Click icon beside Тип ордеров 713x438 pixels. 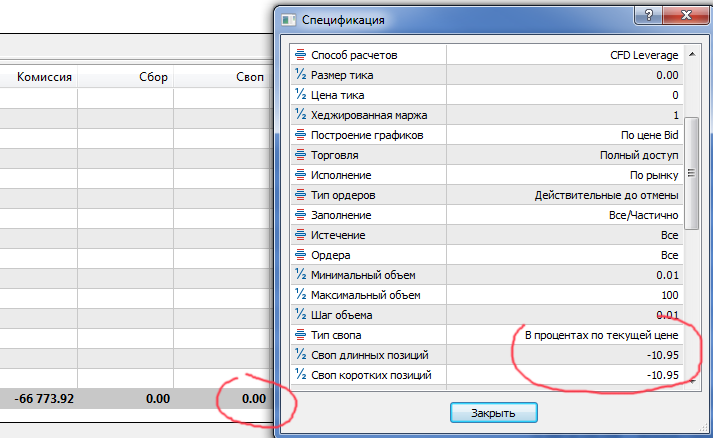coord(300,195)
